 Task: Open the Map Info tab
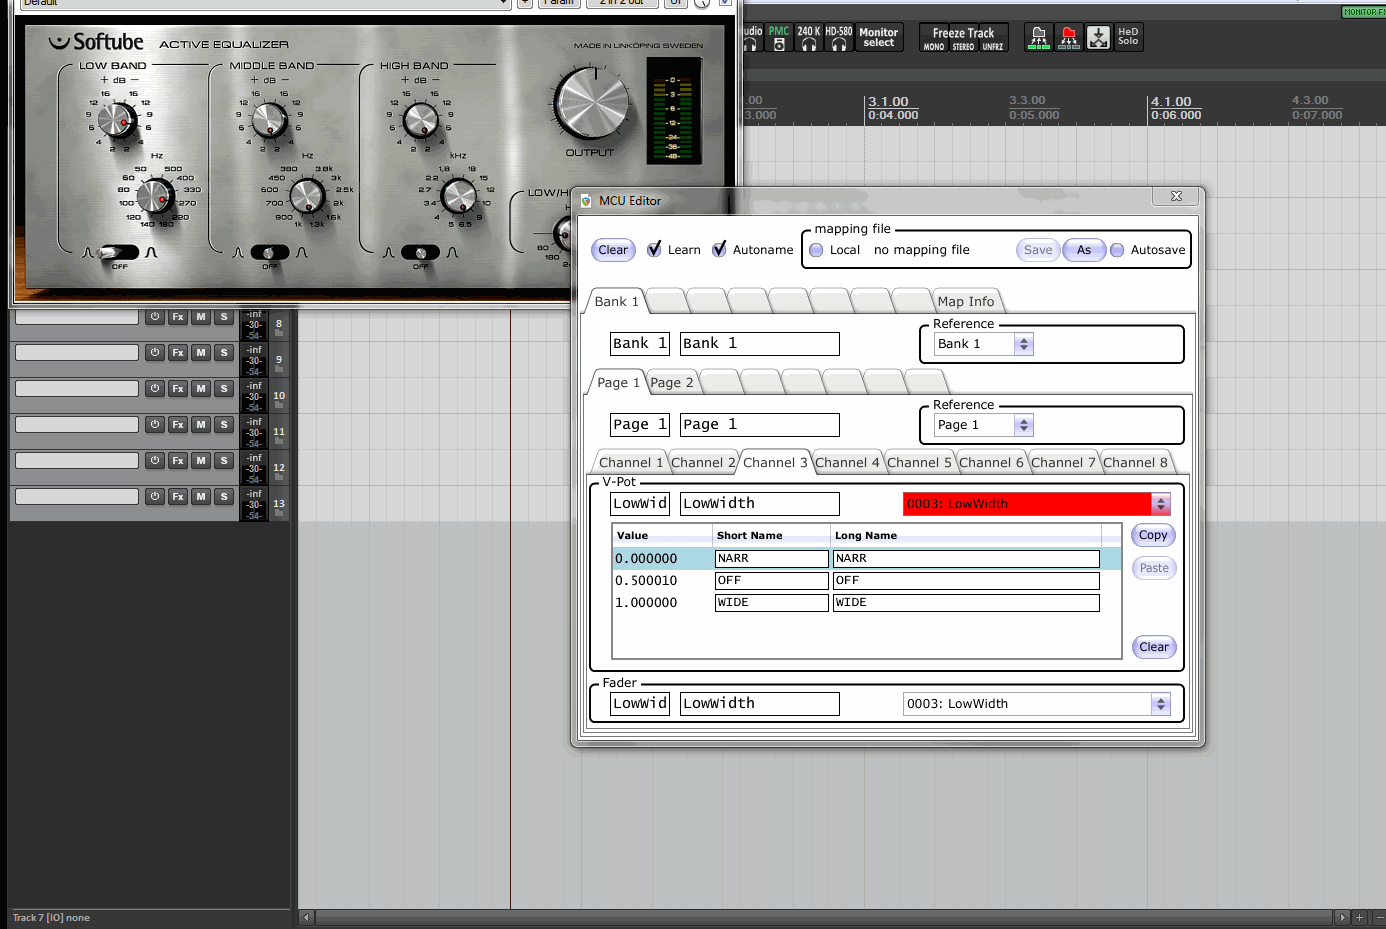click(965, 302)
